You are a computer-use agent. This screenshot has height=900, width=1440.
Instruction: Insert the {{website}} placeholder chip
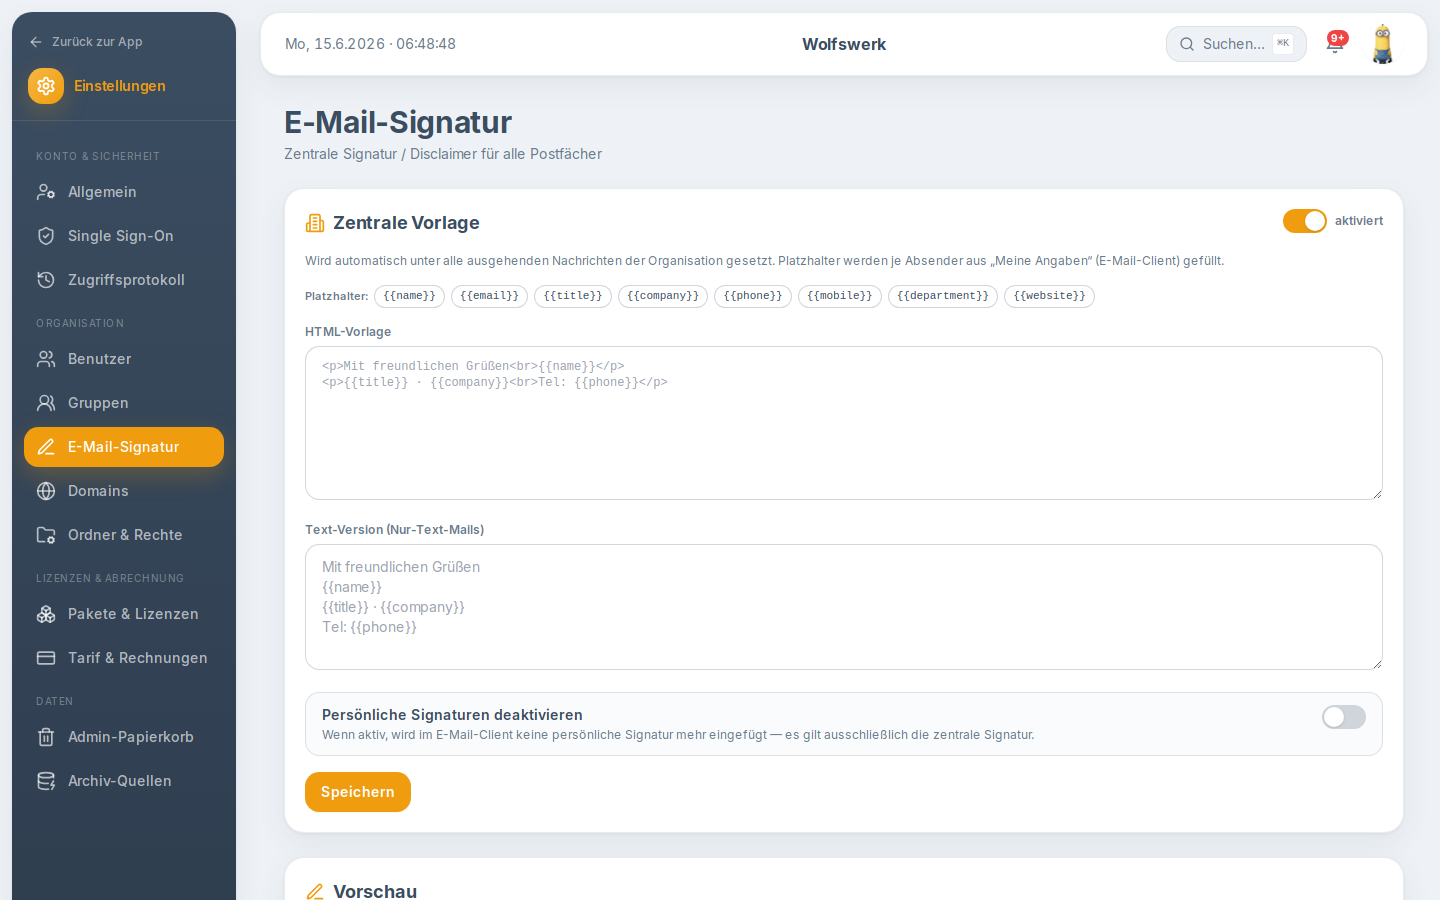pos(1049,296)
